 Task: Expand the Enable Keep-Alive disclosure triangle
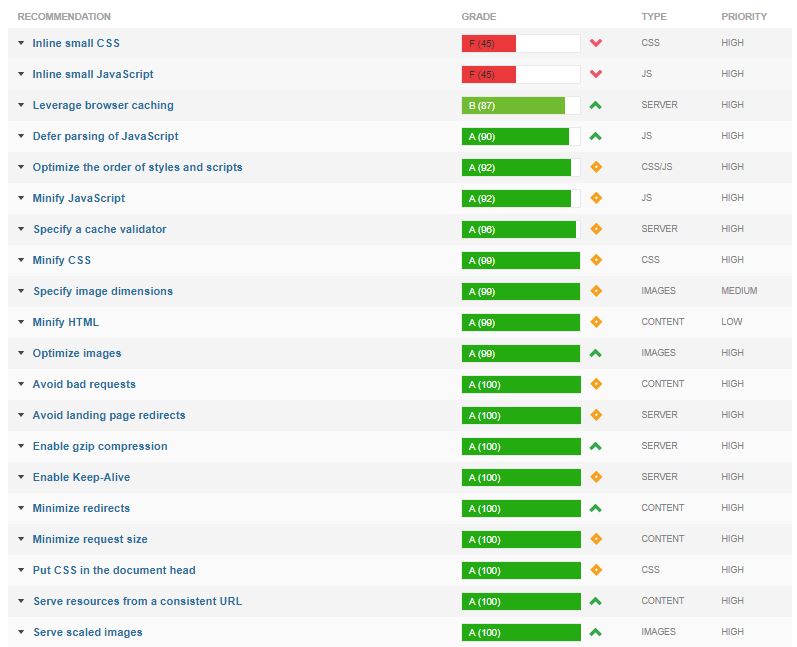click(x=21, y=477)
